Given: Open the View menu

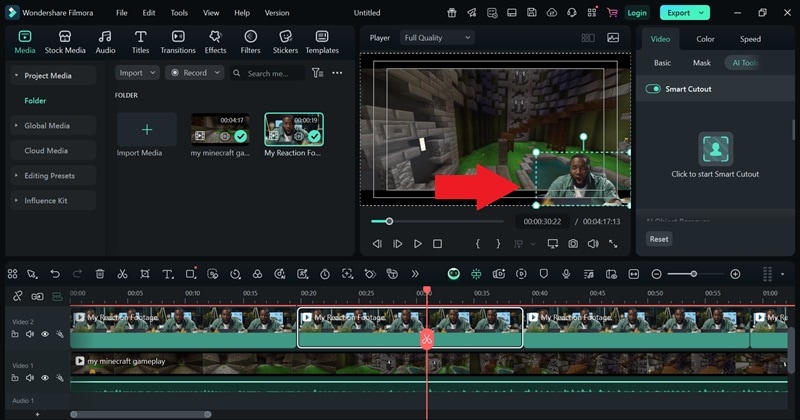Looking at the screenshot, I should click(x=211, y=13).
